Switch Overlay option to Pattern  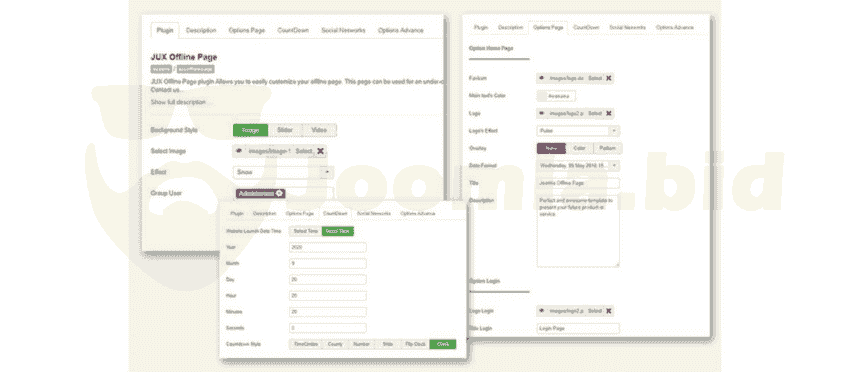(x=608, y=148)
